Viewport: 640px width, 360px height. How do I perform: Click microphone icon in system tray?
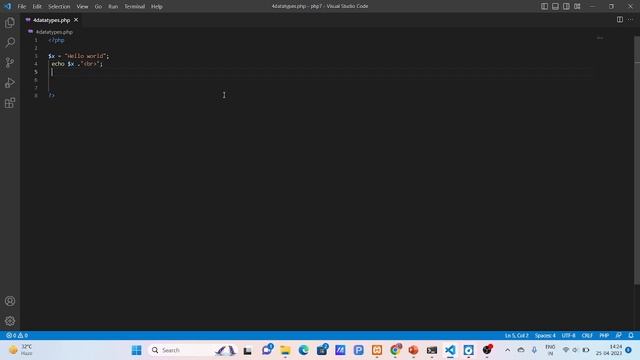pyautogui.click(x=534, y=350)
